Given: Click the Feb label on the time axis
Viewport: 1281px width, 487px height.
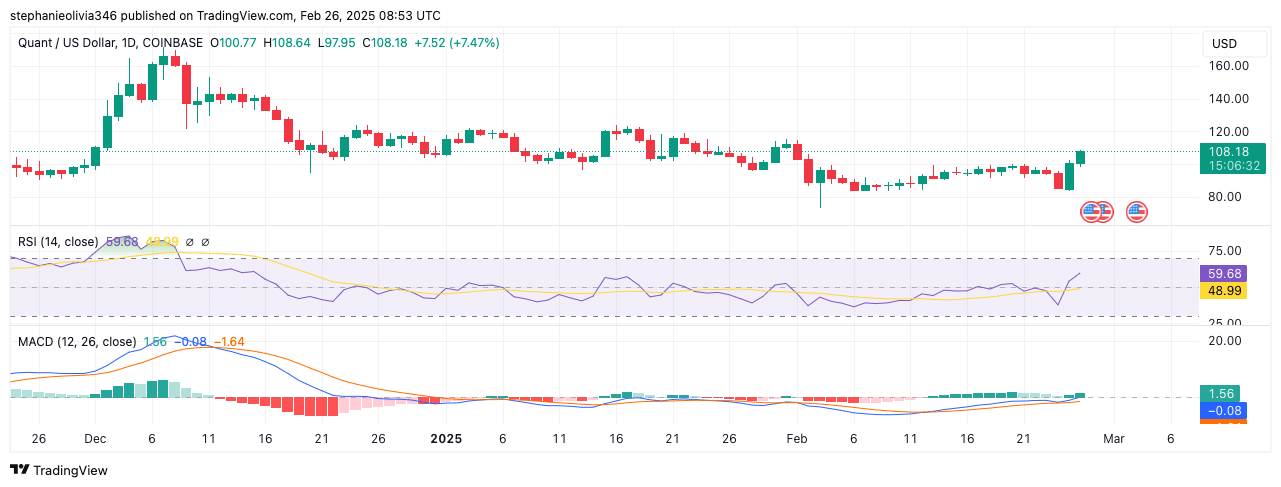Looking at the screenshot, I should [796, 439].
